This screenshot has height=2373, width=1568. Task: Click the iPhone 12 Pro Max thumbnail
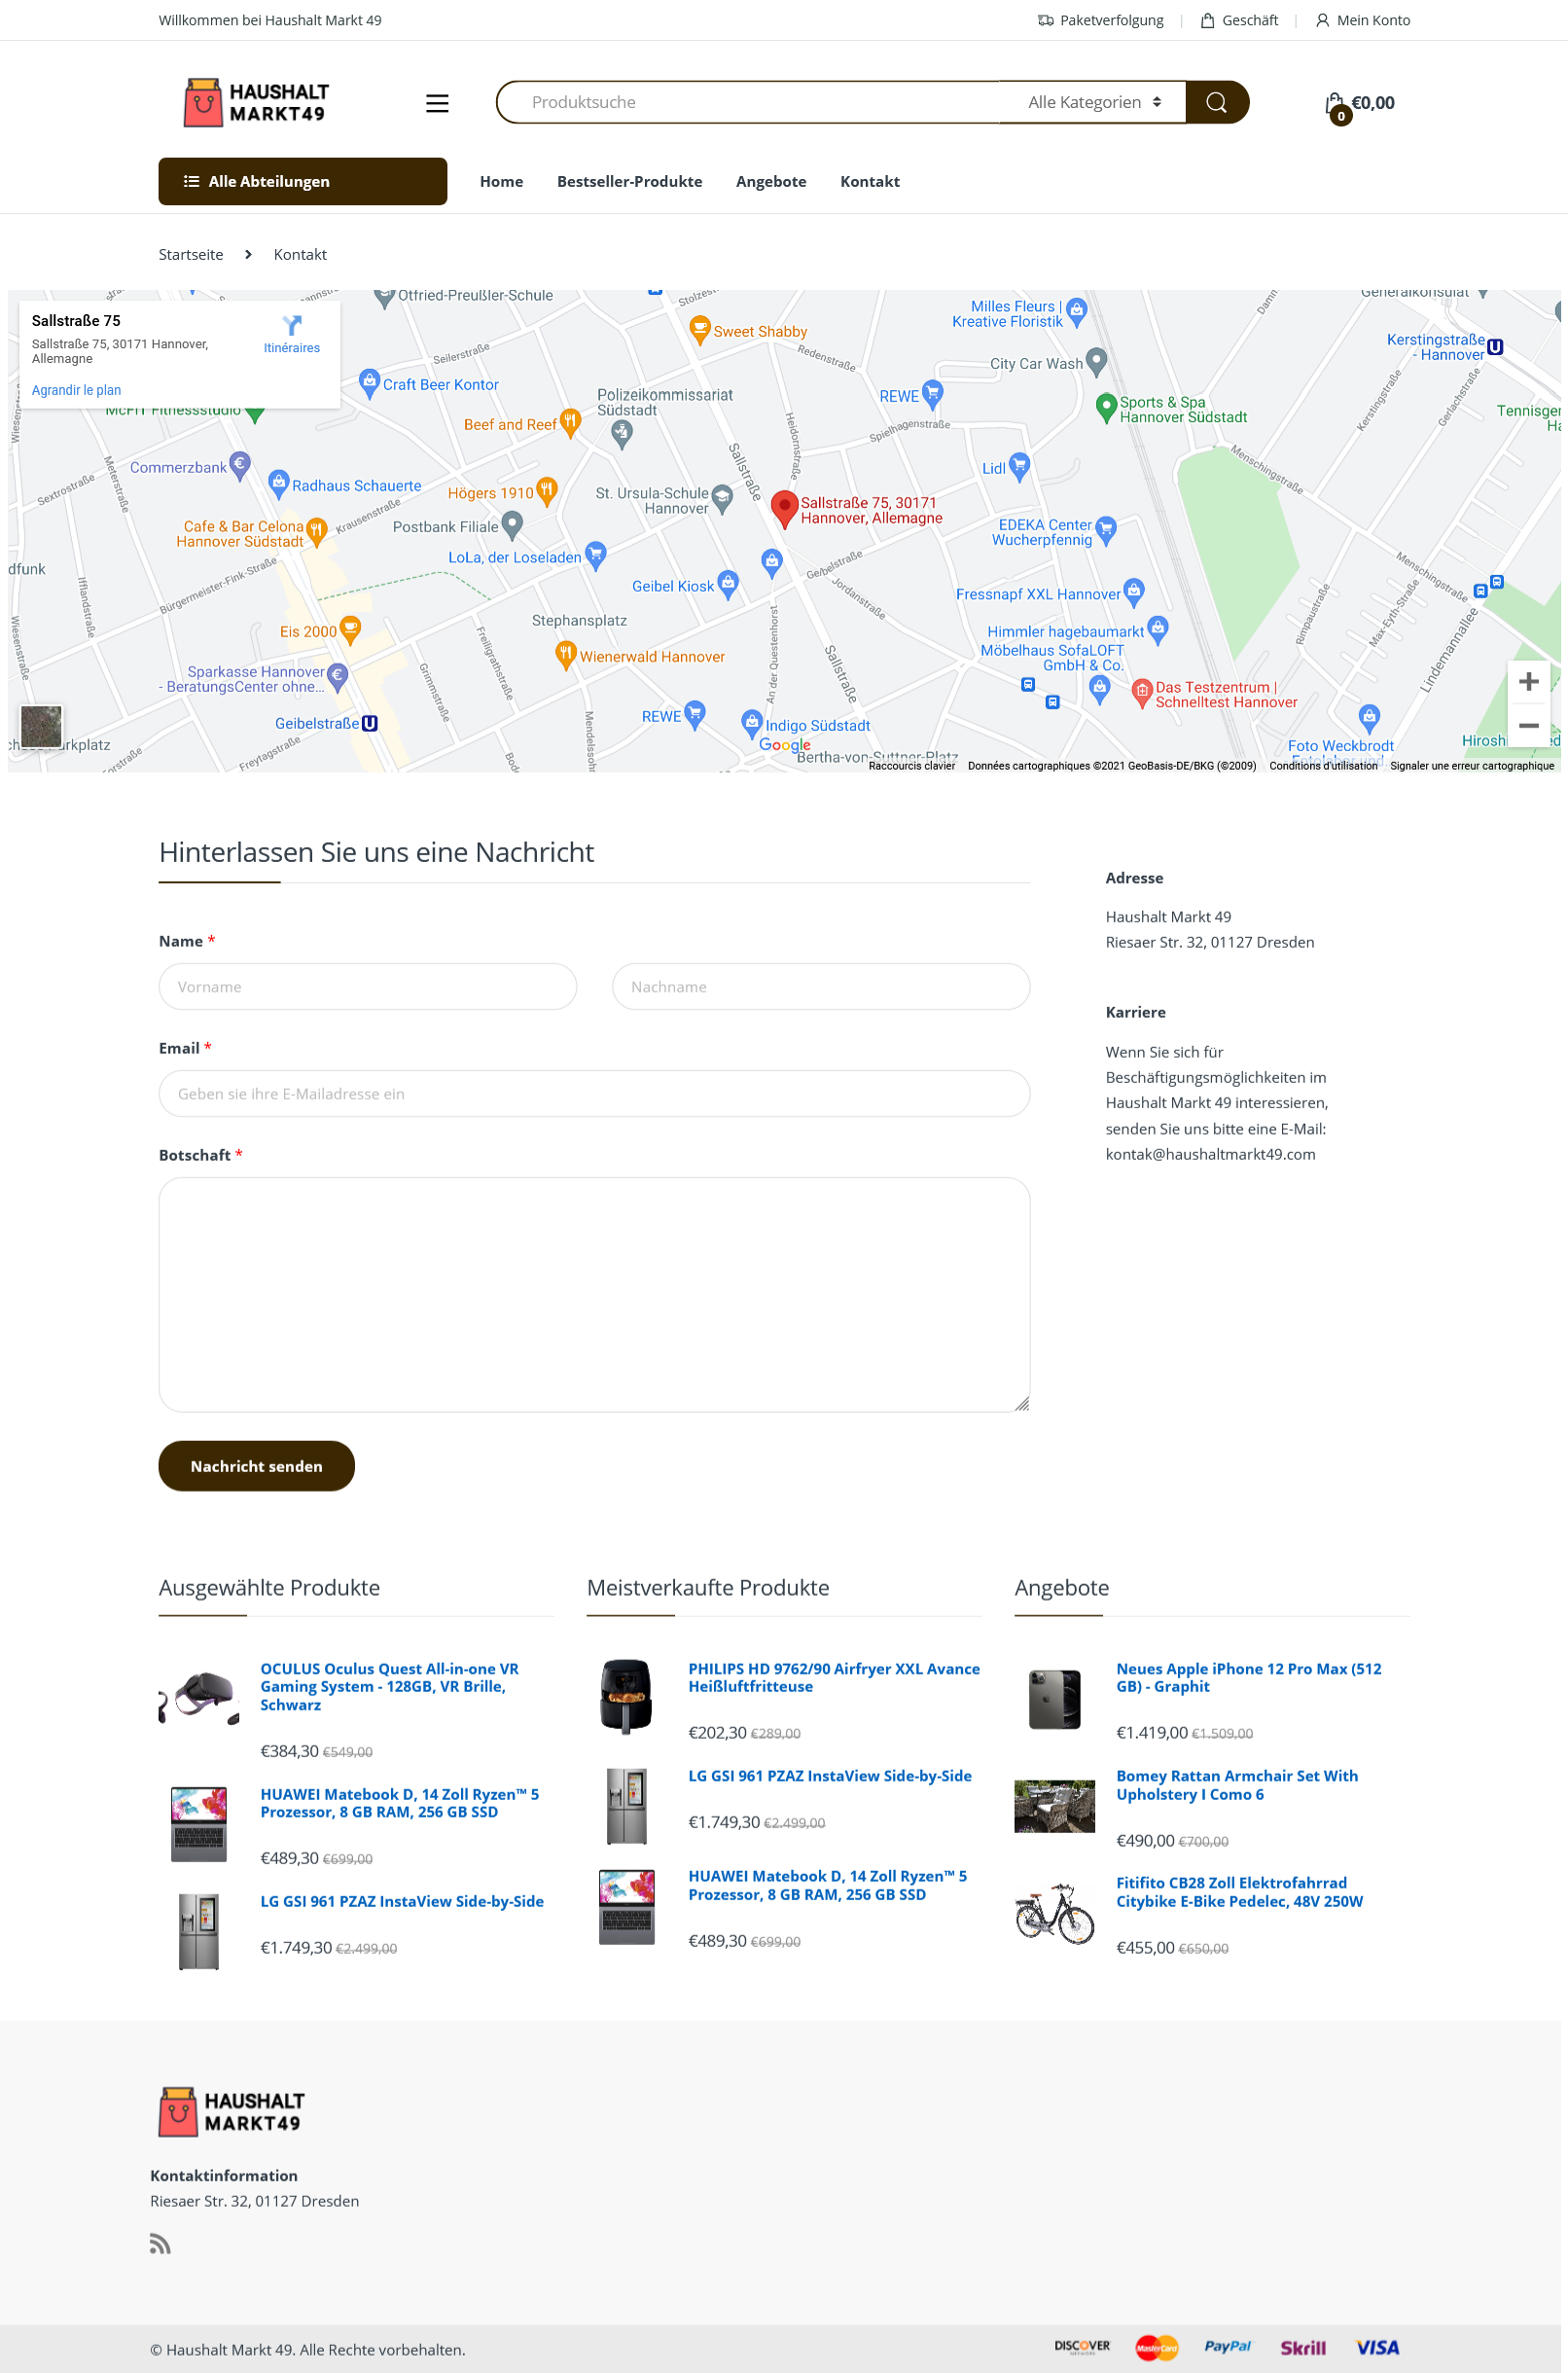(1054, 1698)
